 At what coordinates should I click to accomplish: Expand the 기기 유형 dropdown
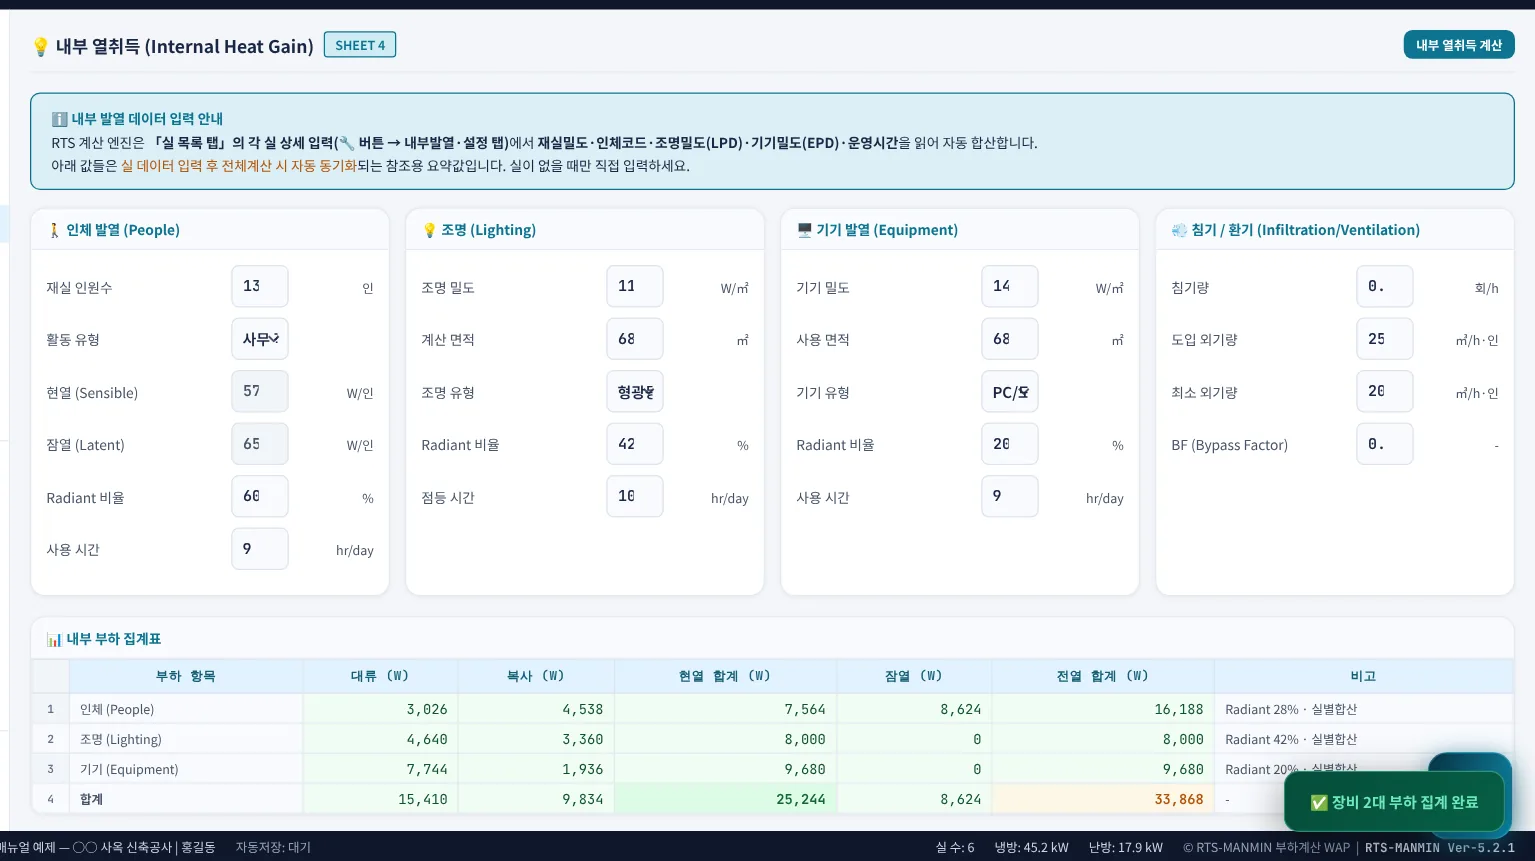[x=1010, y=392]
